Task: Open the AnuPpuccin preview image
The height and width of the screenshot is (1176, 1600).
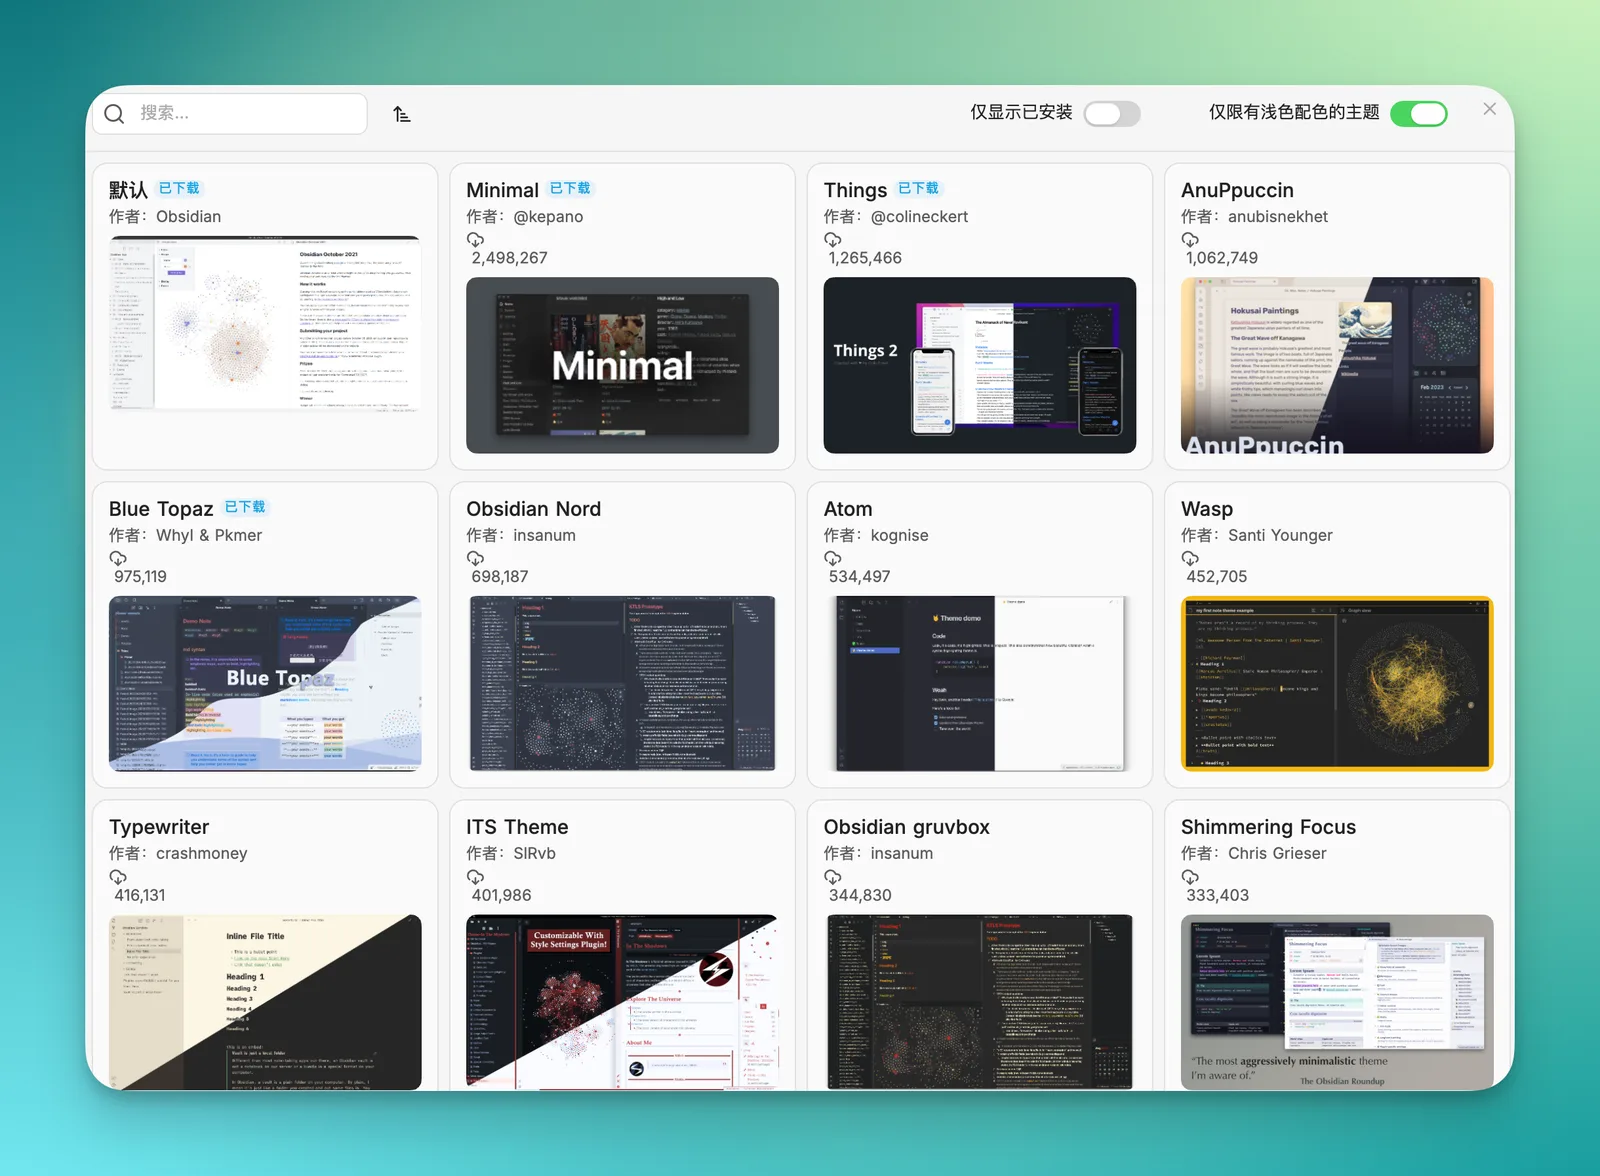Action: pos(1337,365)
